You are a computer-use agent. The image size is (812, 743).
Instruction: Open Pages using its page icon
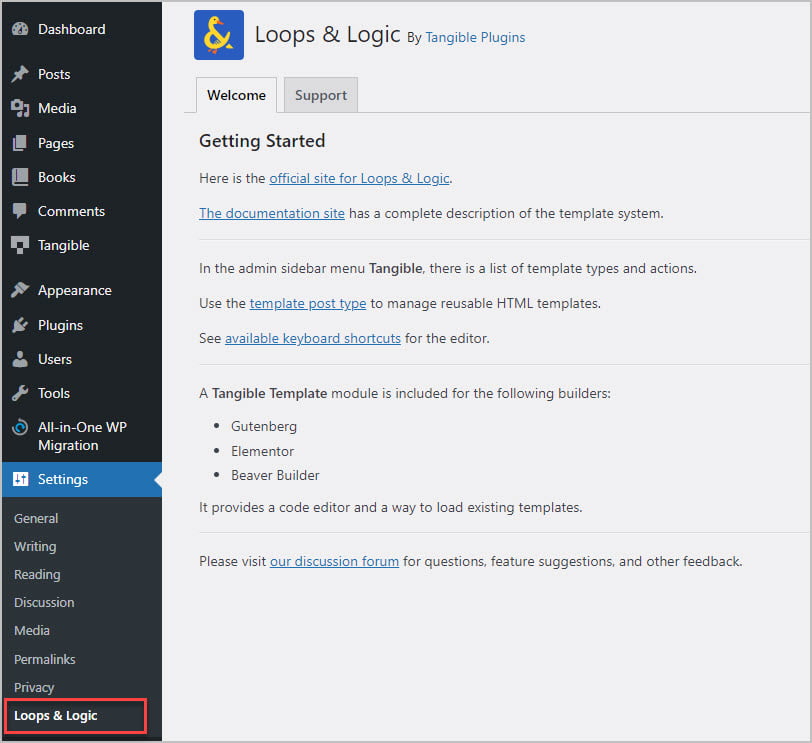click(x=22, y=142)
